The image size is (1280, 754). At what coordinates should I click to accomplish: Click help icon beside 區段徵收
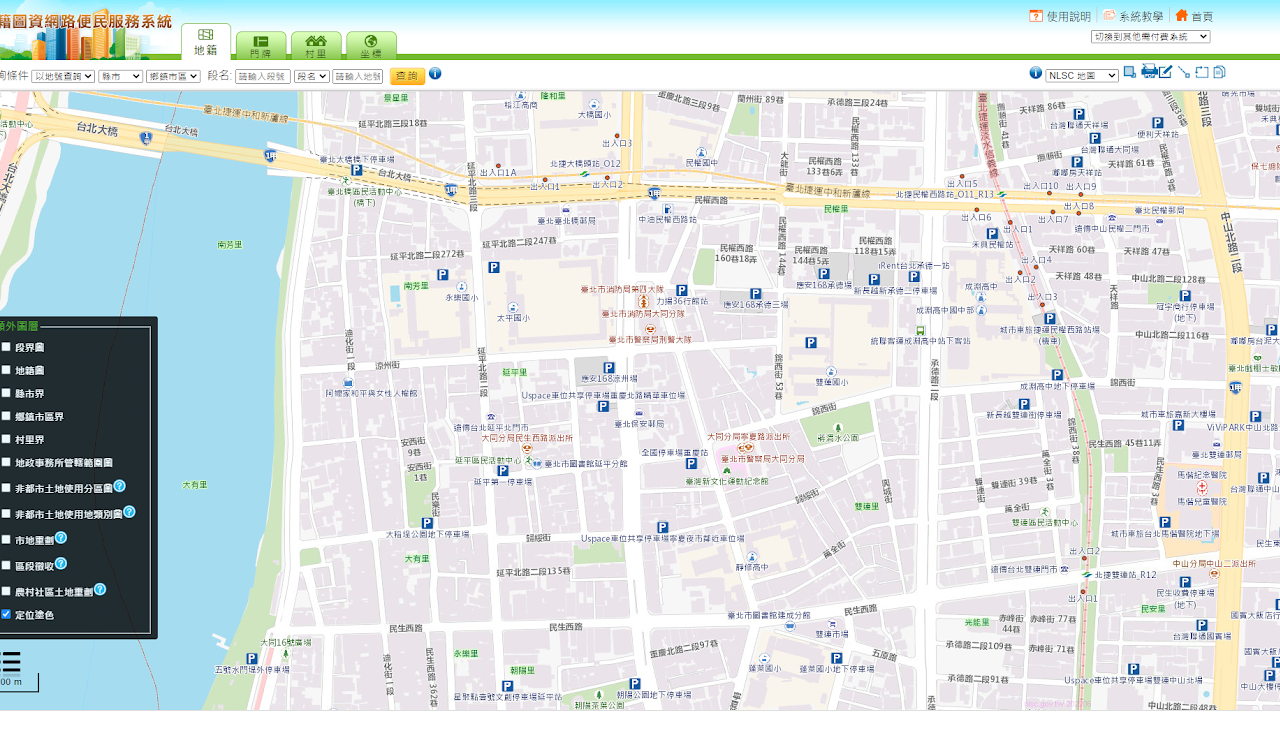[61, 564]
